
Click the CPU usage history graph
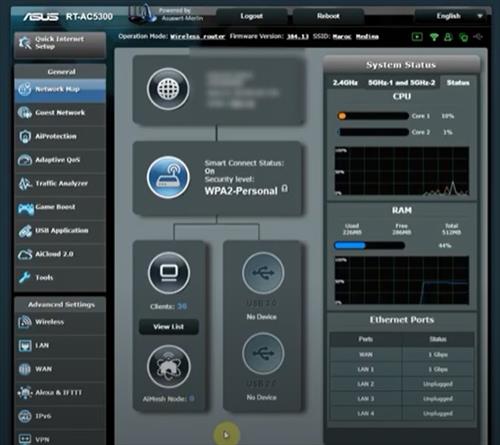click(402, 171)
